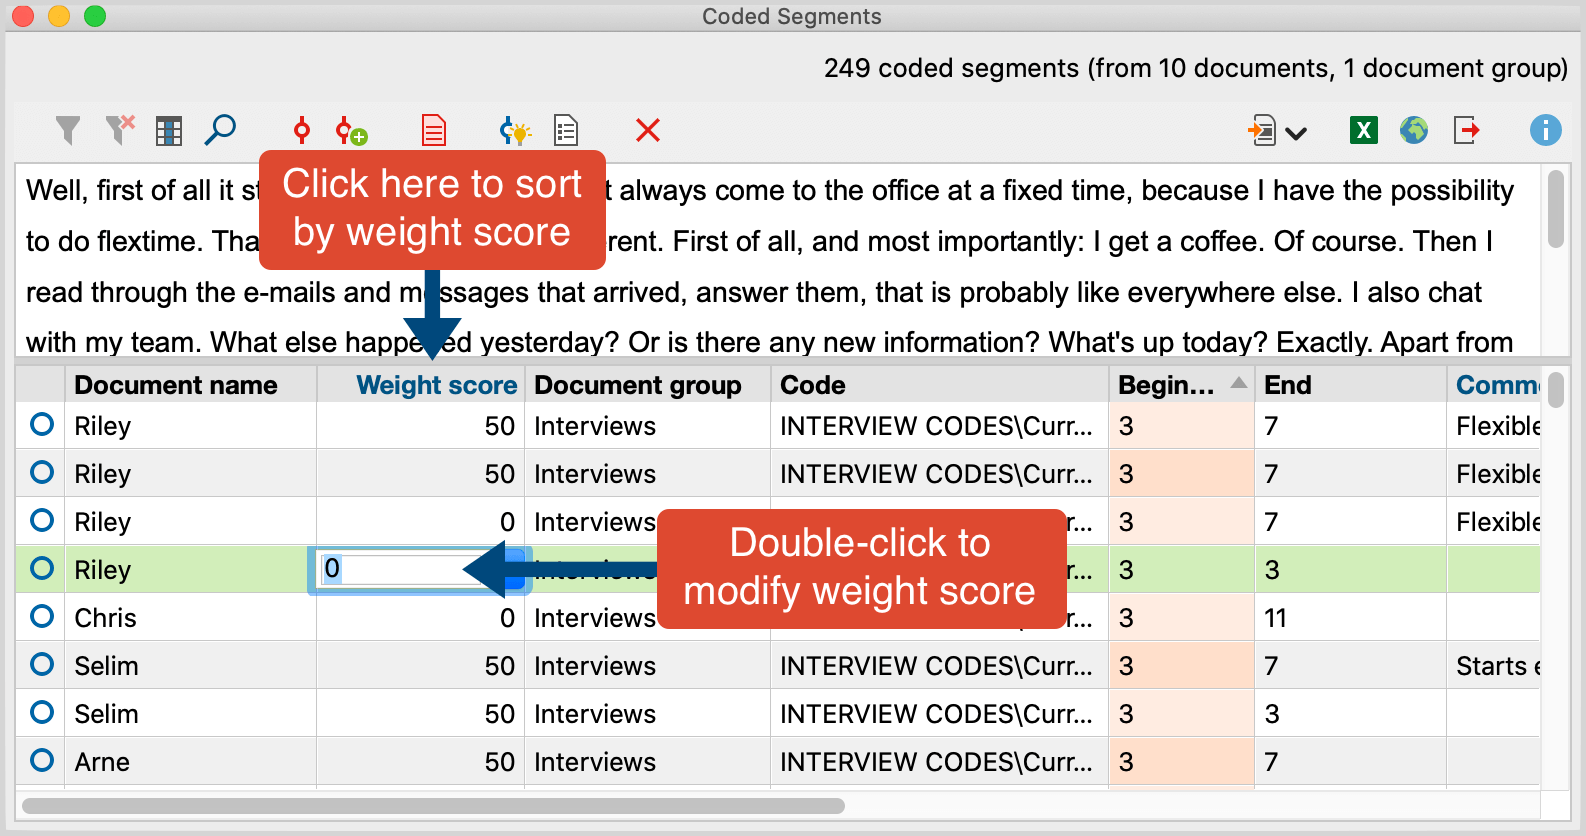Click the red code segment icon
1586x836 pixels.
click(x=301, y=130)
